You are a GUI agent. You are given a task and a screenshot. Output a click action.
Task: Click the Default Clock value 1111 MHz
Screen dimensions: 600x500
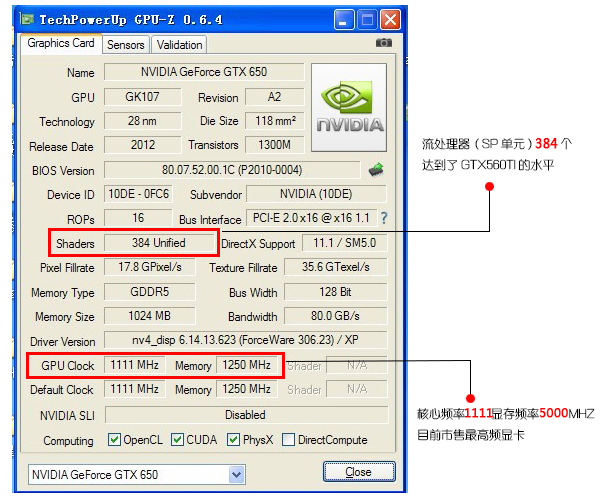pyautogui.click(x=134, y=389)
